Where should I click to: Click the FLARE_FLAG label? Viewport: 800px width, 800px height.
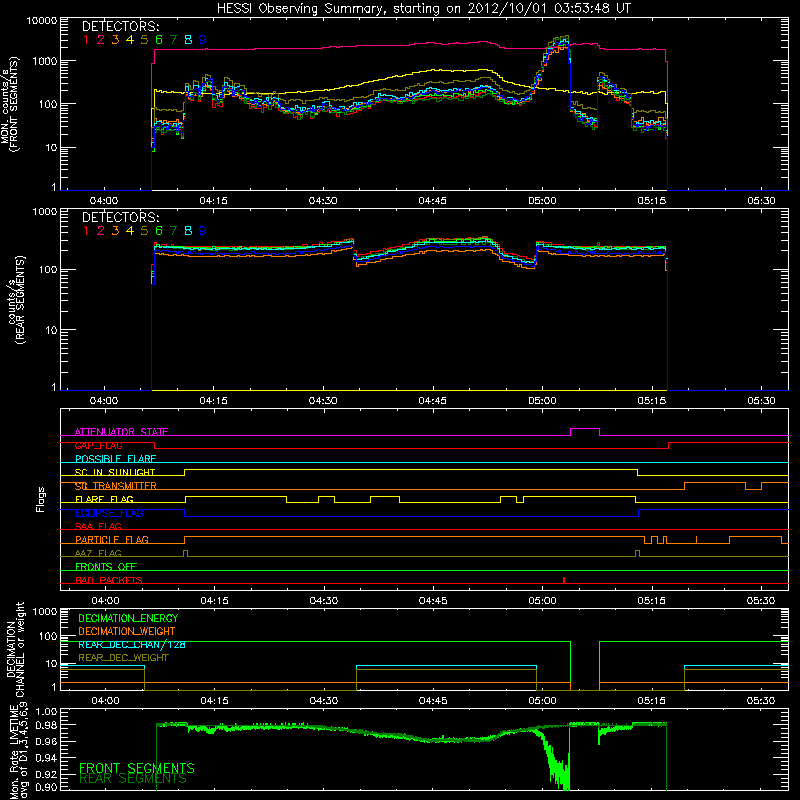coord(104,499)
